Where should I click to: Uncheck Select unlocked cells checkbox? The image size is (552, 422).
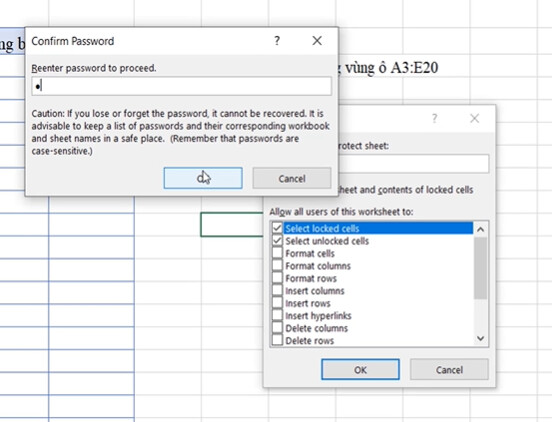(x=277, y=241)
